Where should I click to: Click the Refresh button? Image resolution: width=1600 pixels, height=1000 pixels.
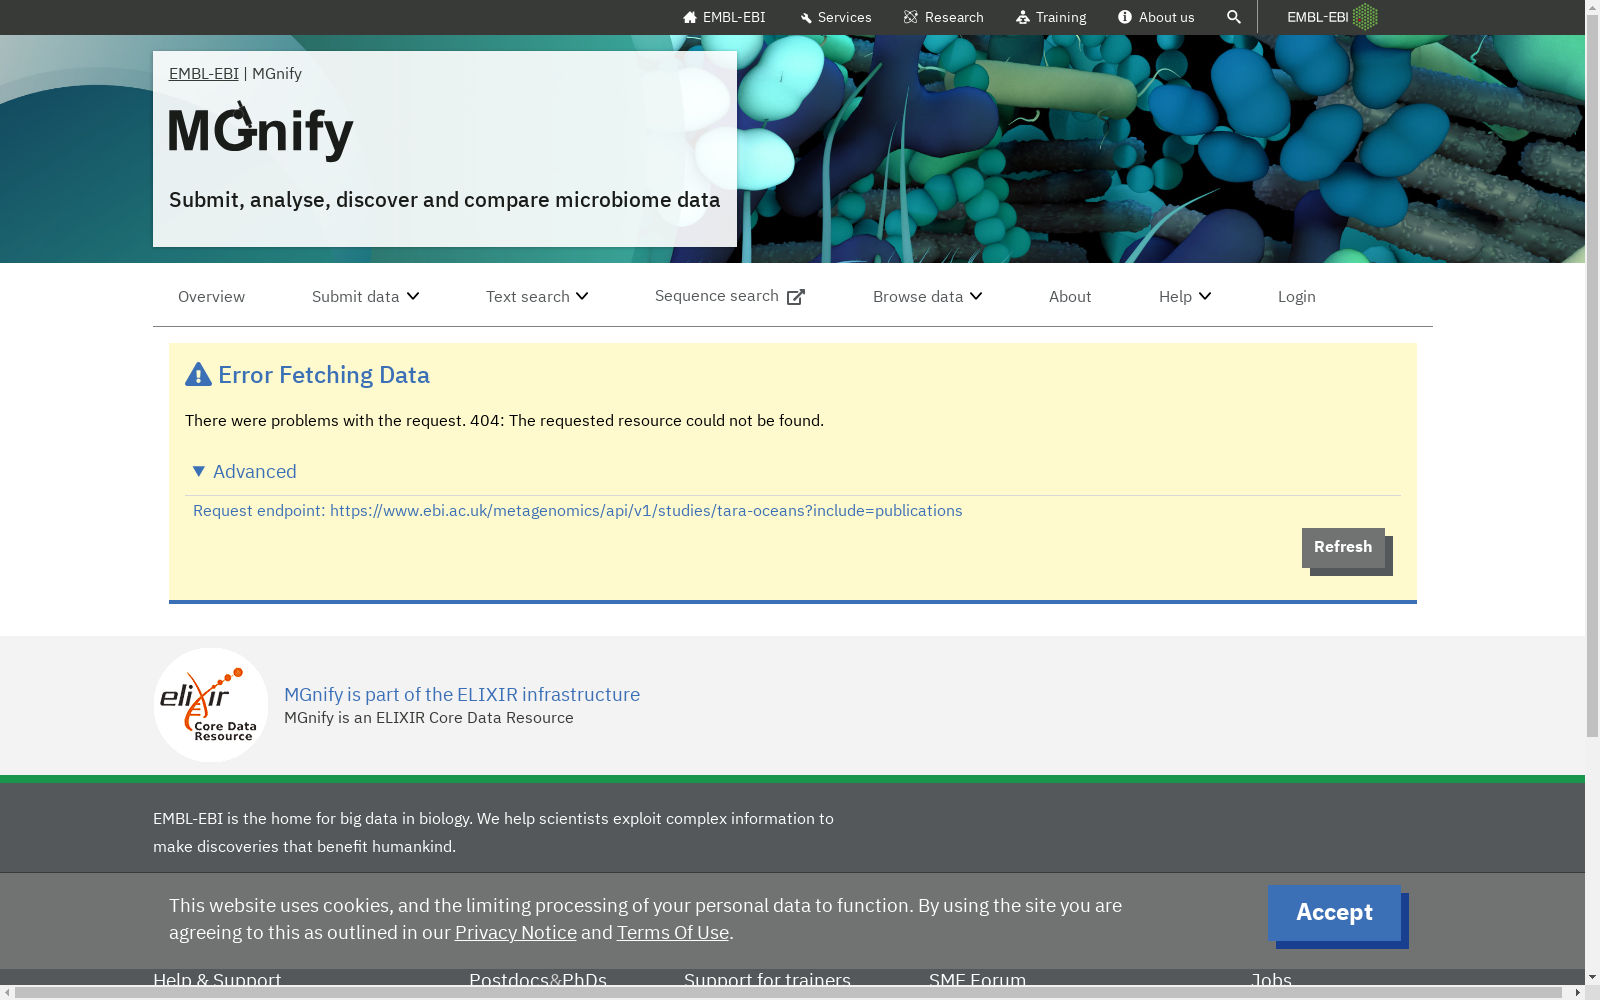[1343, 547]
